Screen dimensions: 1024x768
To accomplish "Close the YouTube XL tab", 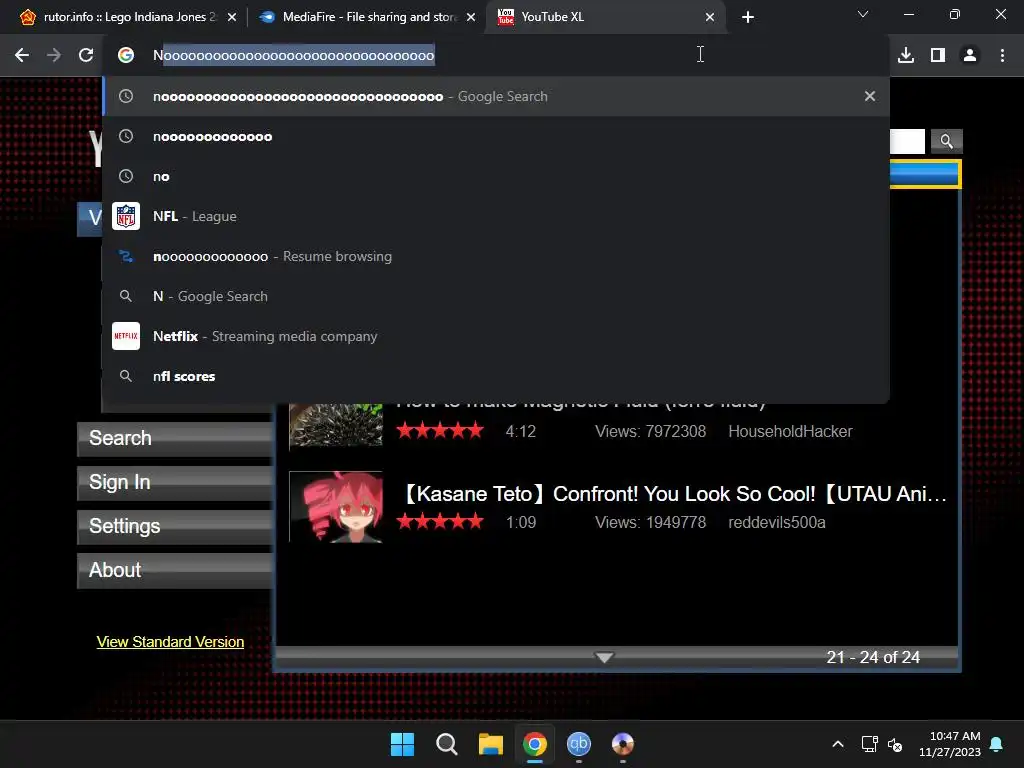I will (710, 17).
